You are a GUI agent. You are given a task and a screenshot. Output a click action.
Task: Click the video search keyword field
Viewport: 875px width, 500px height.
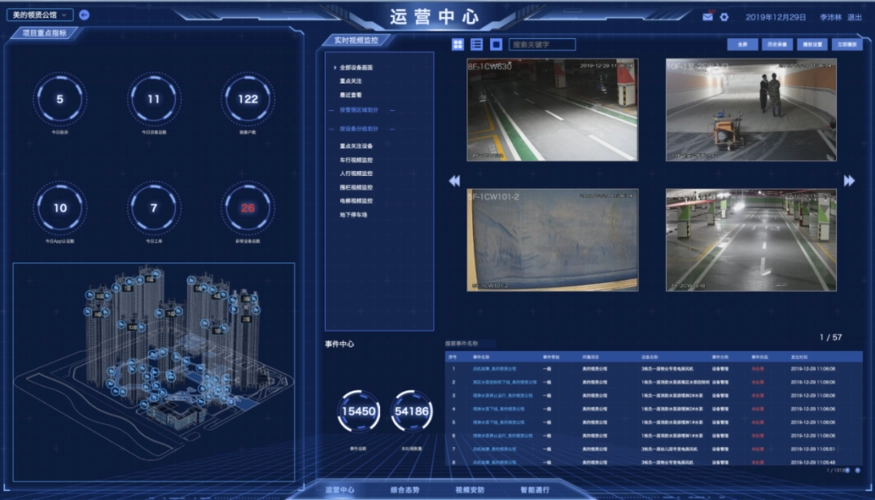542,44
